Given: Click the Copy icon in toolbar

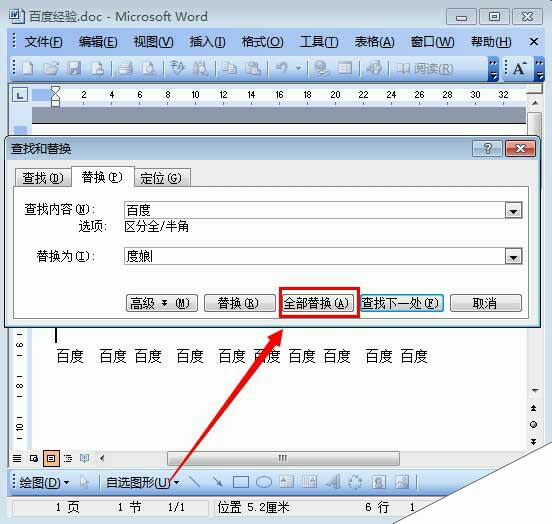Looking at the screenshot, I should [230, 68].
